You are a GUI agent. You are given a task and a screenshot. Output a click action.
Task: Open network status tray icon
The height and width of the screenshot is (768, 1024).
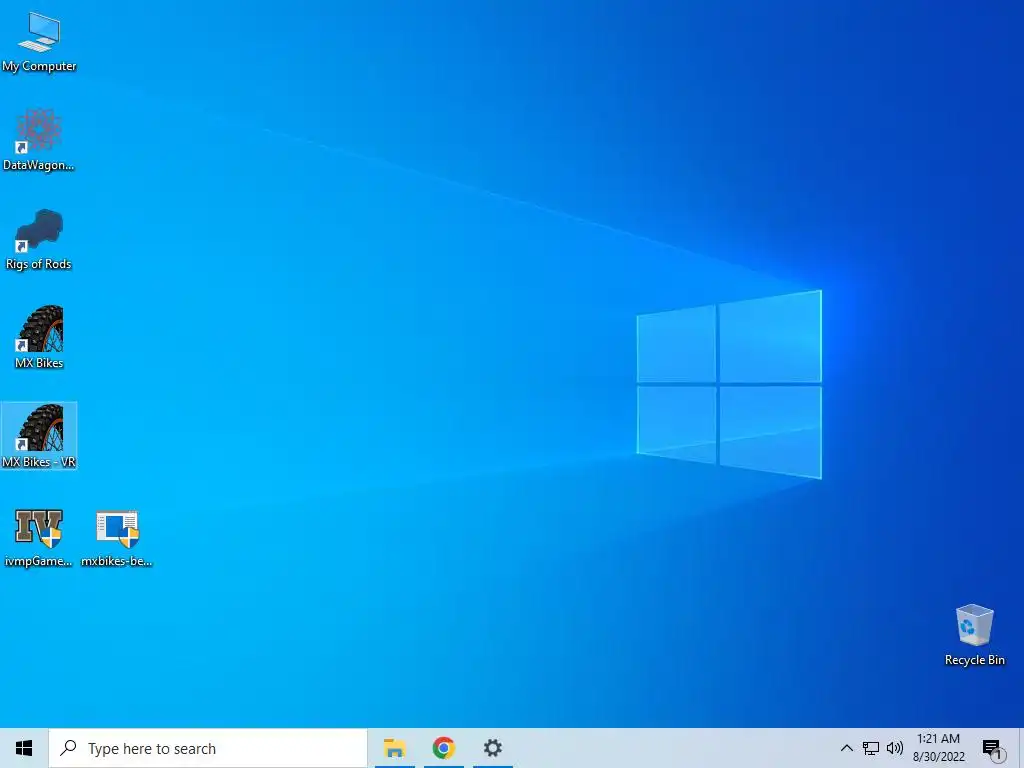[871, 748]
